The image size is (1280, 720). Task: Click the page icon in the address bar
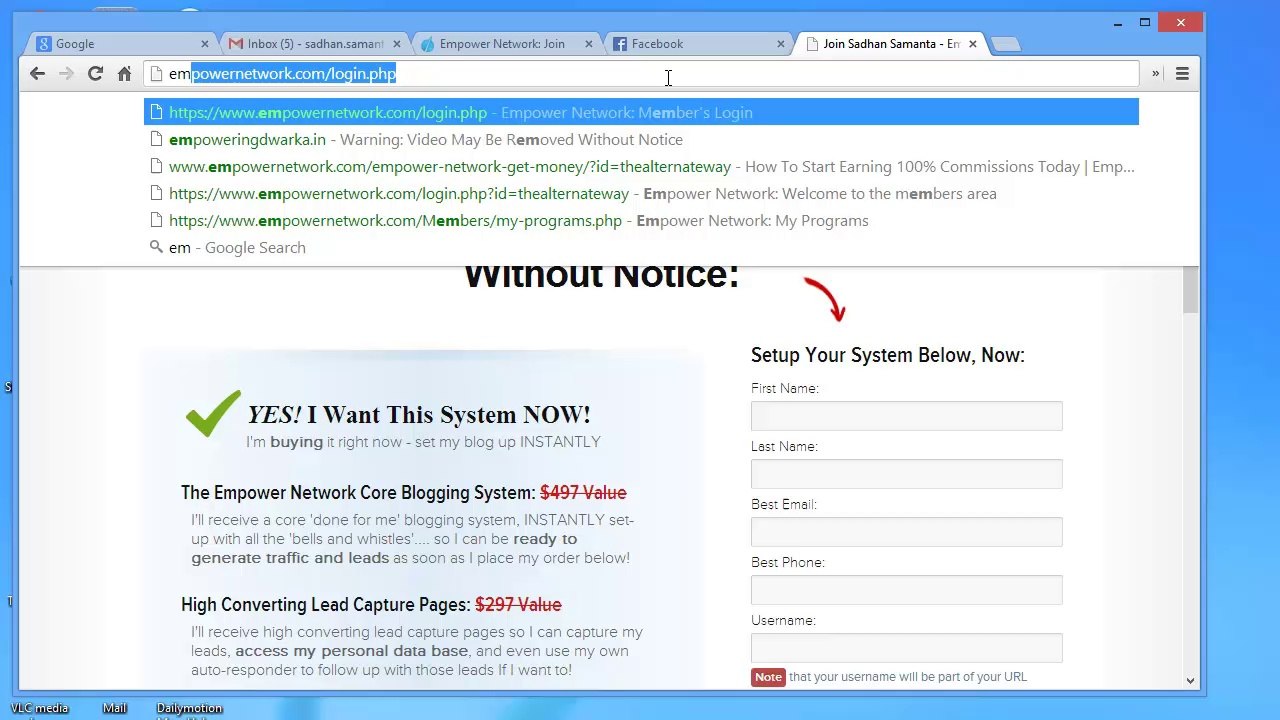[155, 74]
